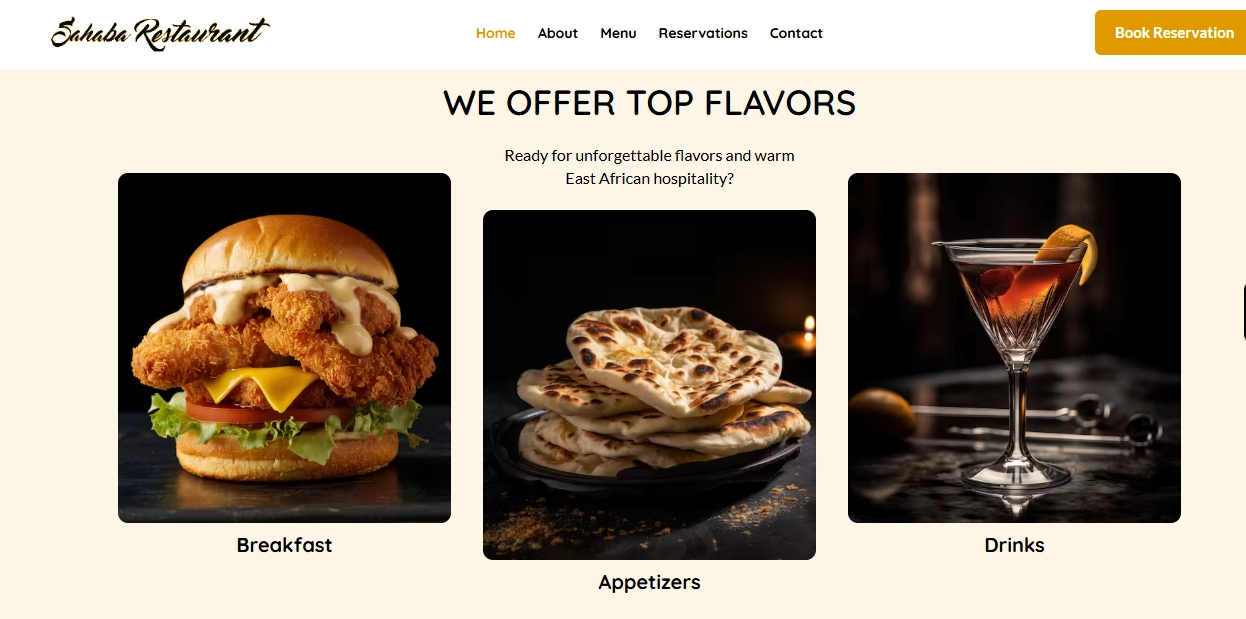
Task: Click the Sahaba Restaurant script logo
Action: (x=160, y=33)
